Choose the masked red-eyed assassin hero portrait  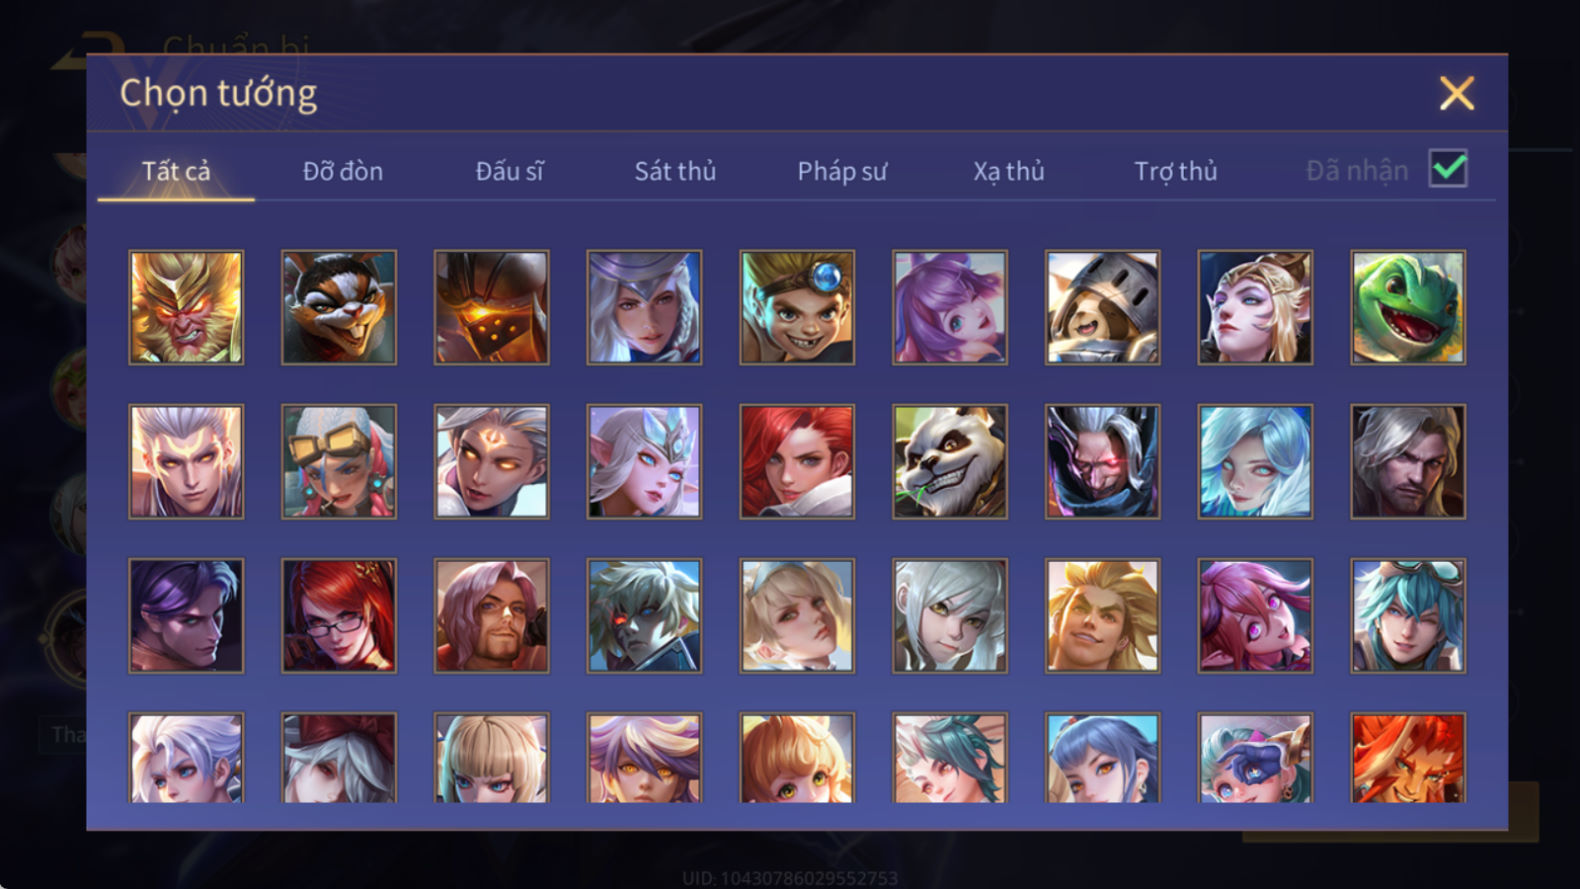pyautogui.click(x=1103, y=461)
